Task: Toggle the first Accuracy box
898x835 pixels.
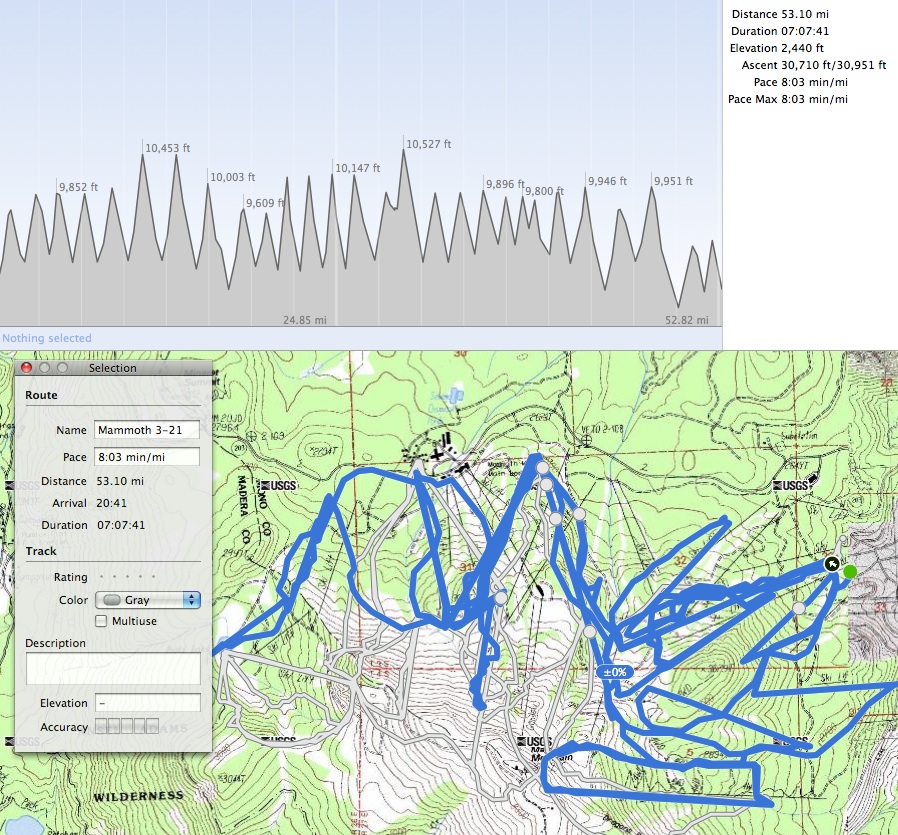Action: tap(102, 727)
